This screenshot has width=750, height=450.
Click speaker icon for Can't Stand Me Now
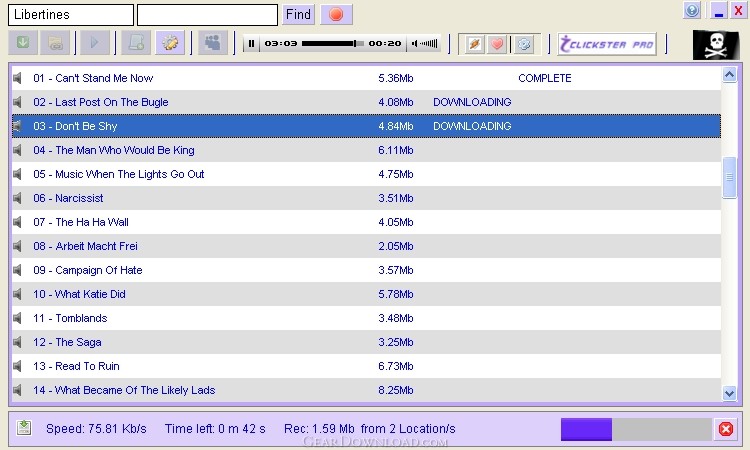pyautogui.click(x=18, y=78)
